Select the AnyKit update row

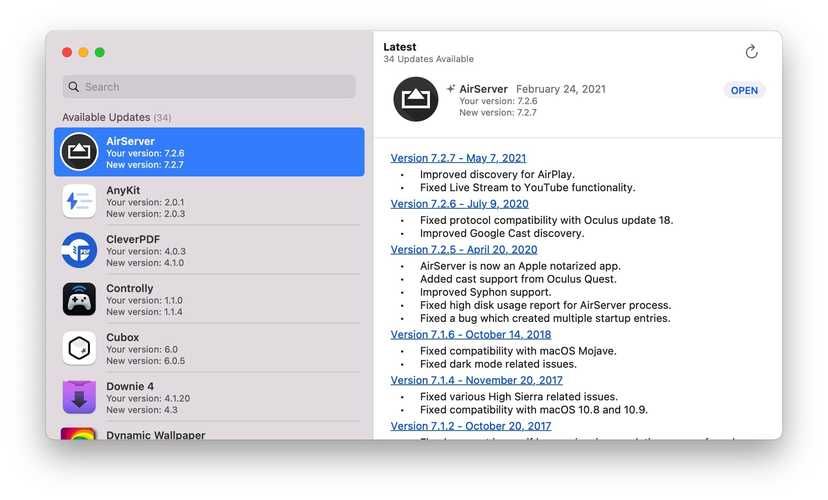209,201
